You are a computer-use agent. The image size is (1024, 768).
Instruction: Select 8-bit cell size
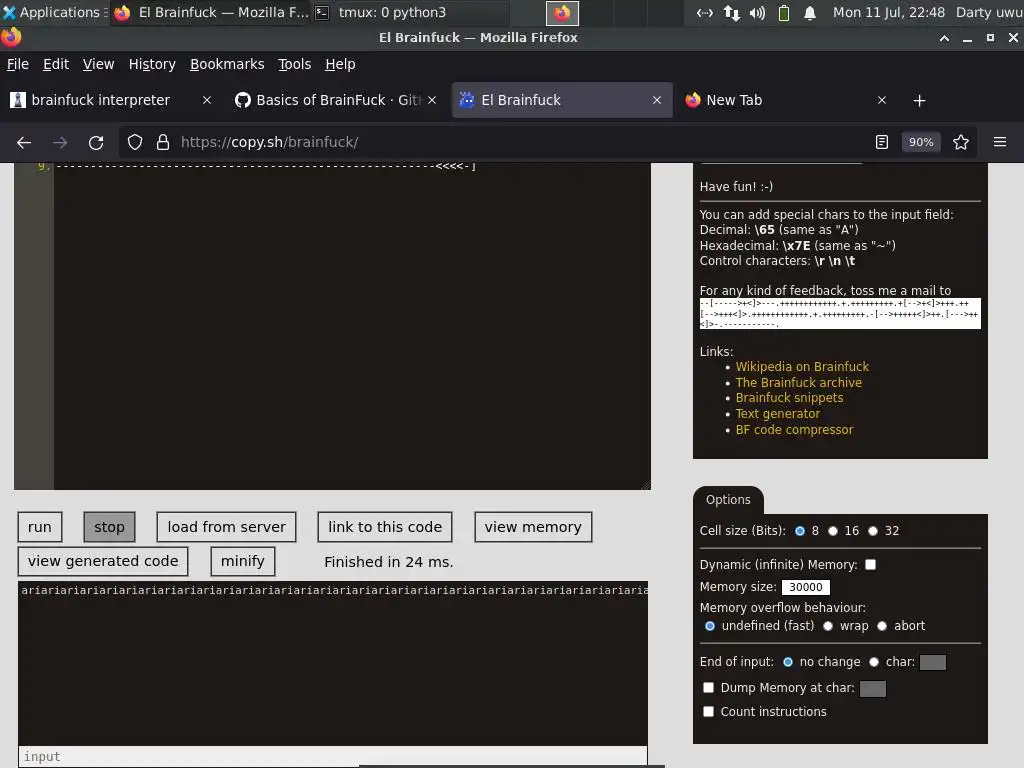click(x=800, y=531)
